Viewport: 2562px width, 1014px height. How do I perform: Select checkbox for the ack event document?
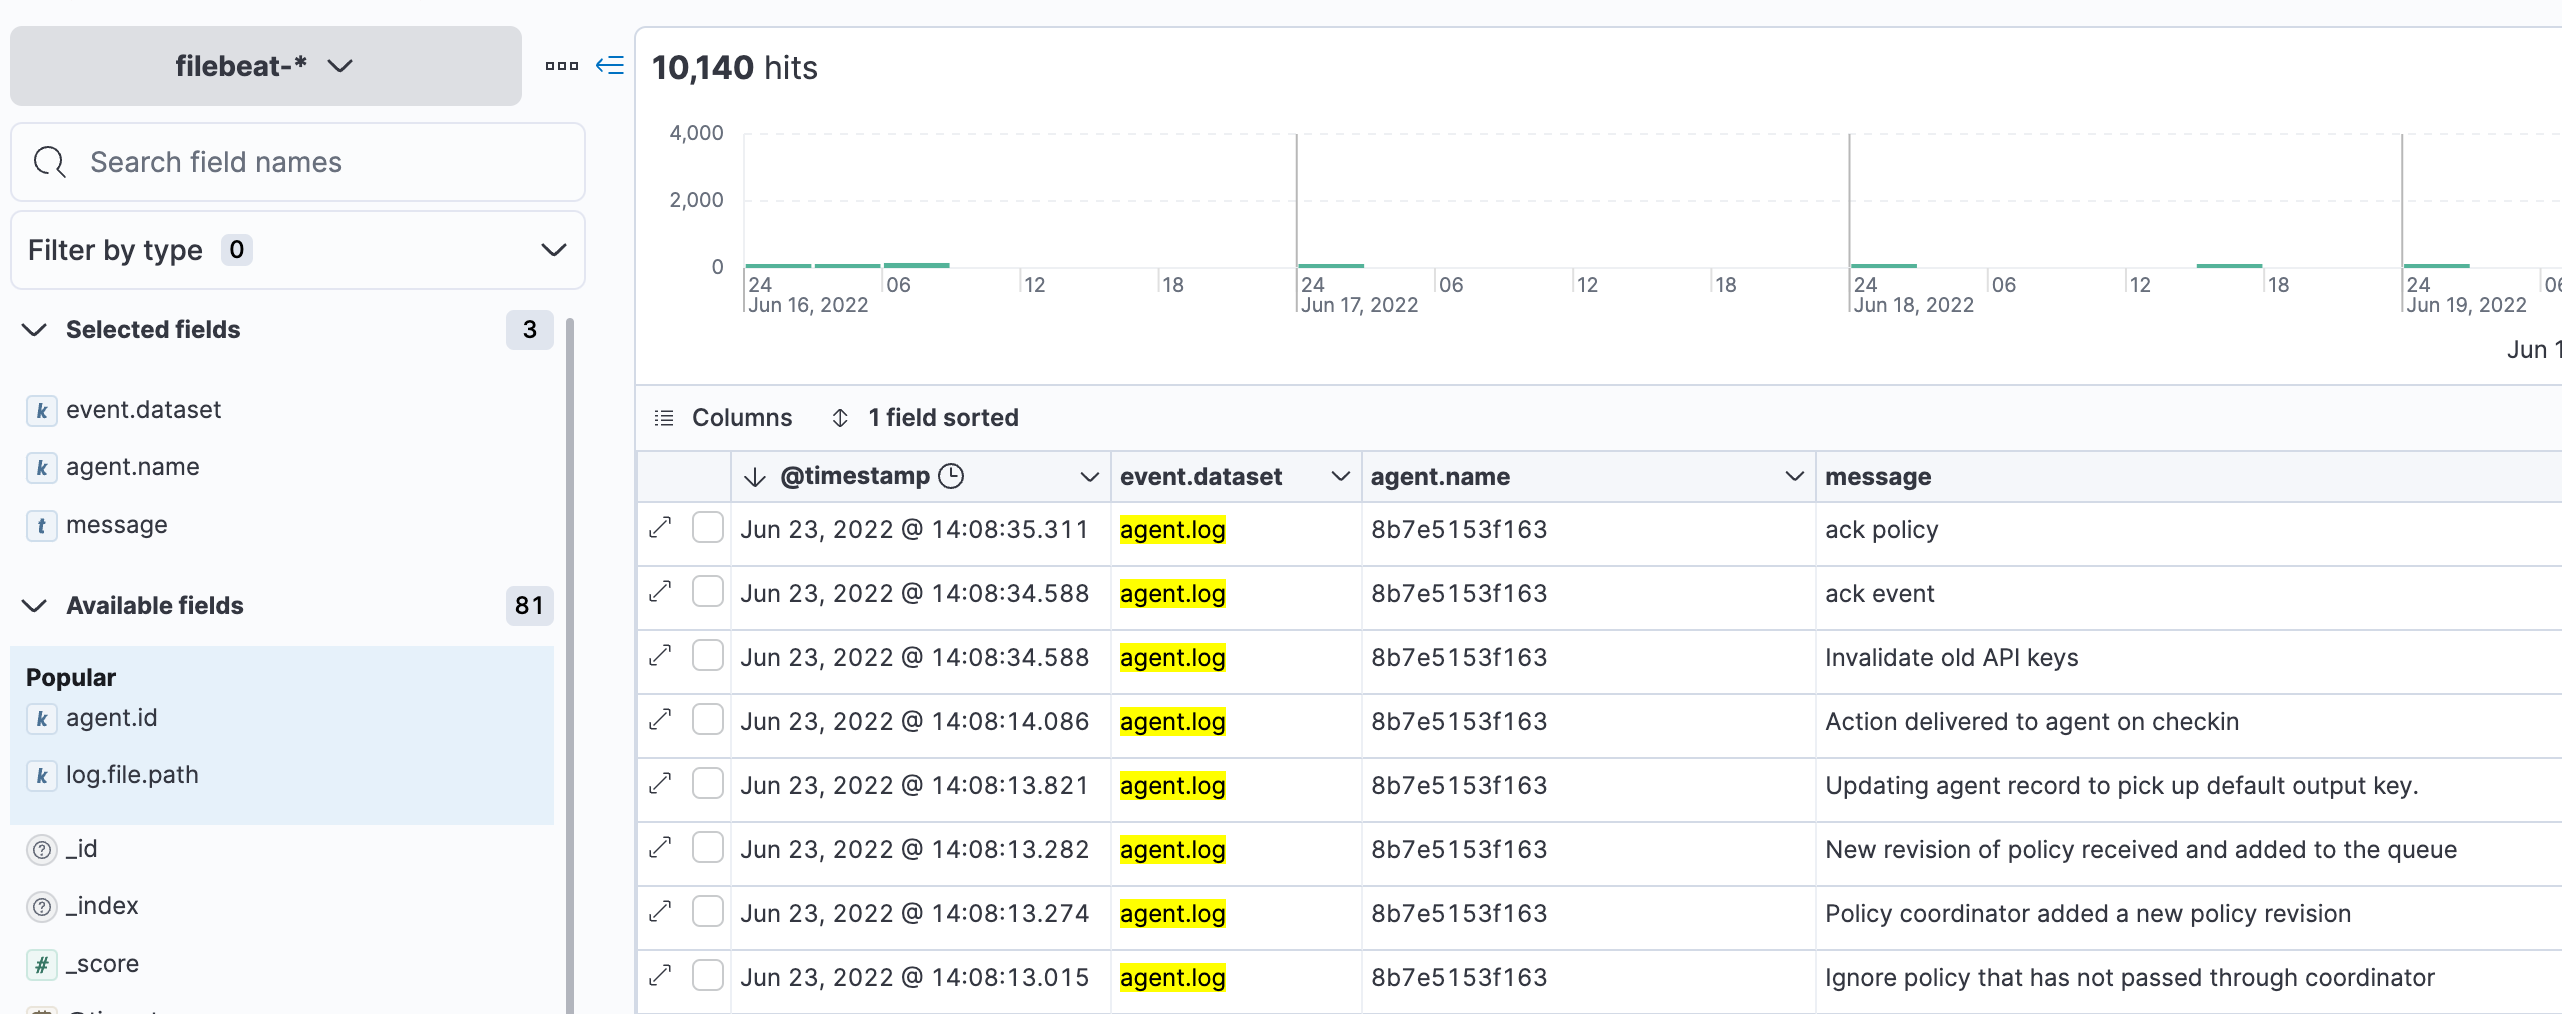tap(708, 592)
